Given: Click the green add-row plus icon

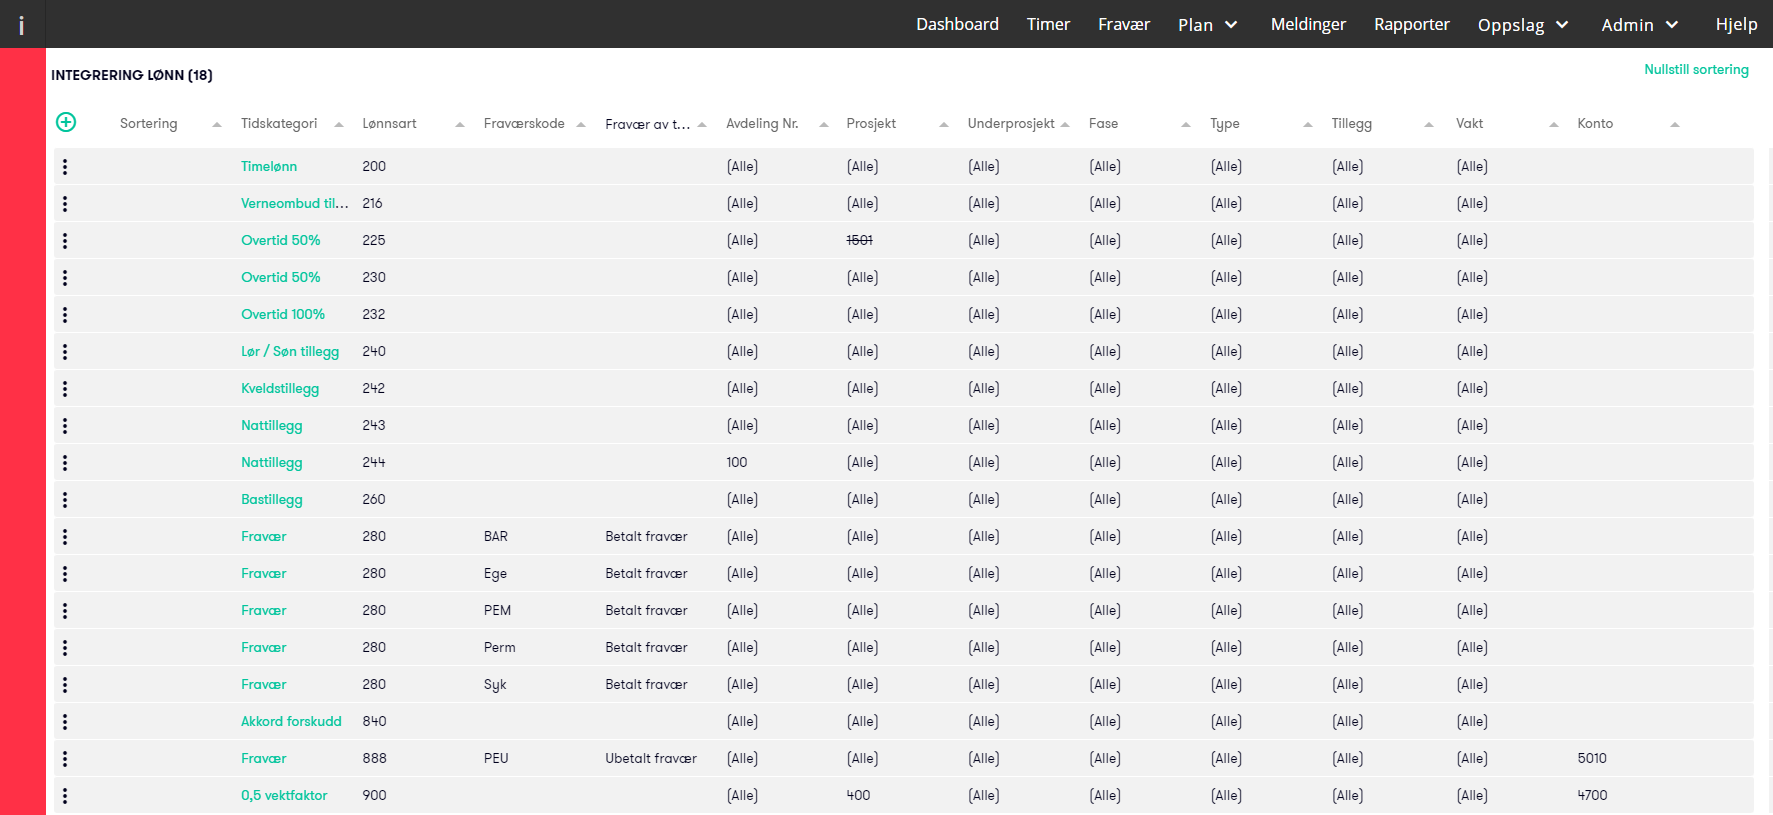Looking at the screenshot, I should (x=66, y=122).
